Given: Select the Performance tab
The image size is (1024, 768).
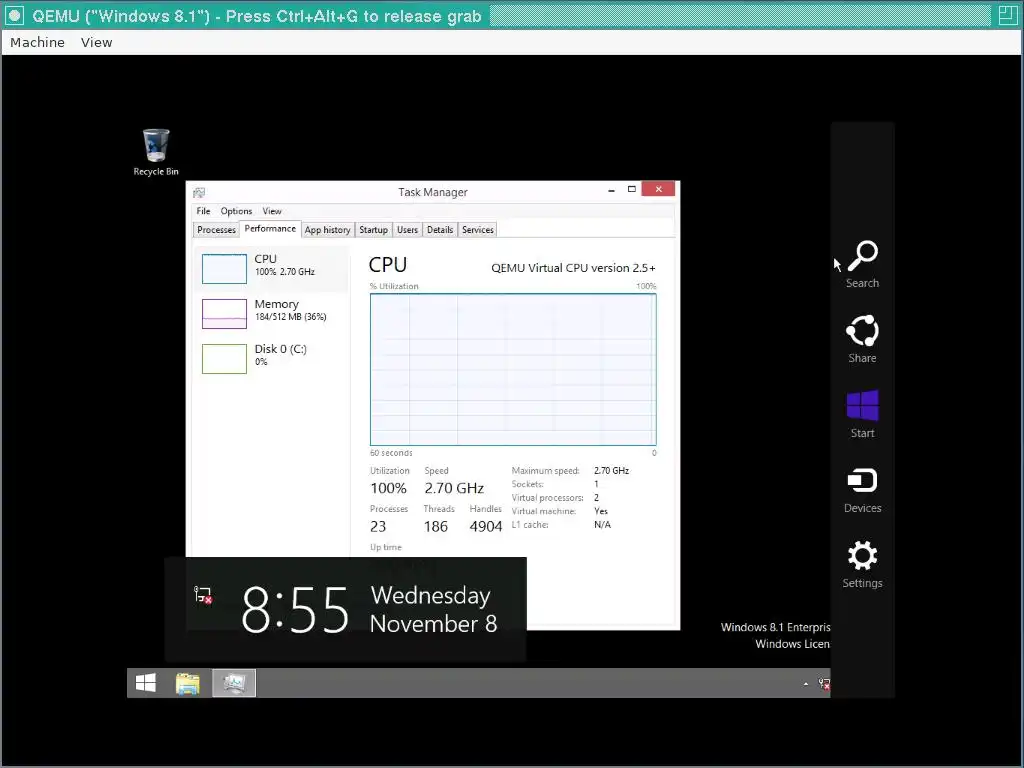Looking at the screenshot, I should [x=270, y=229].
